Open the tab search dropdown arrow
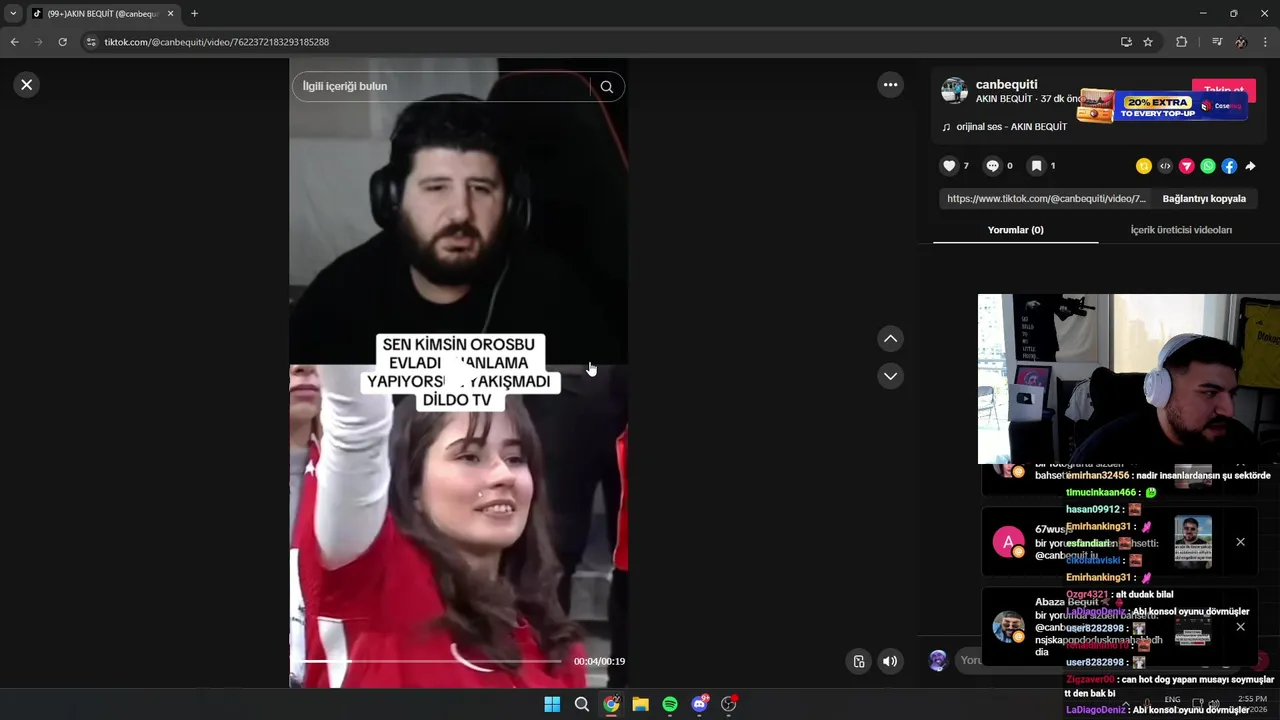This screenshot has height=720, width=1280. [13, 14]
